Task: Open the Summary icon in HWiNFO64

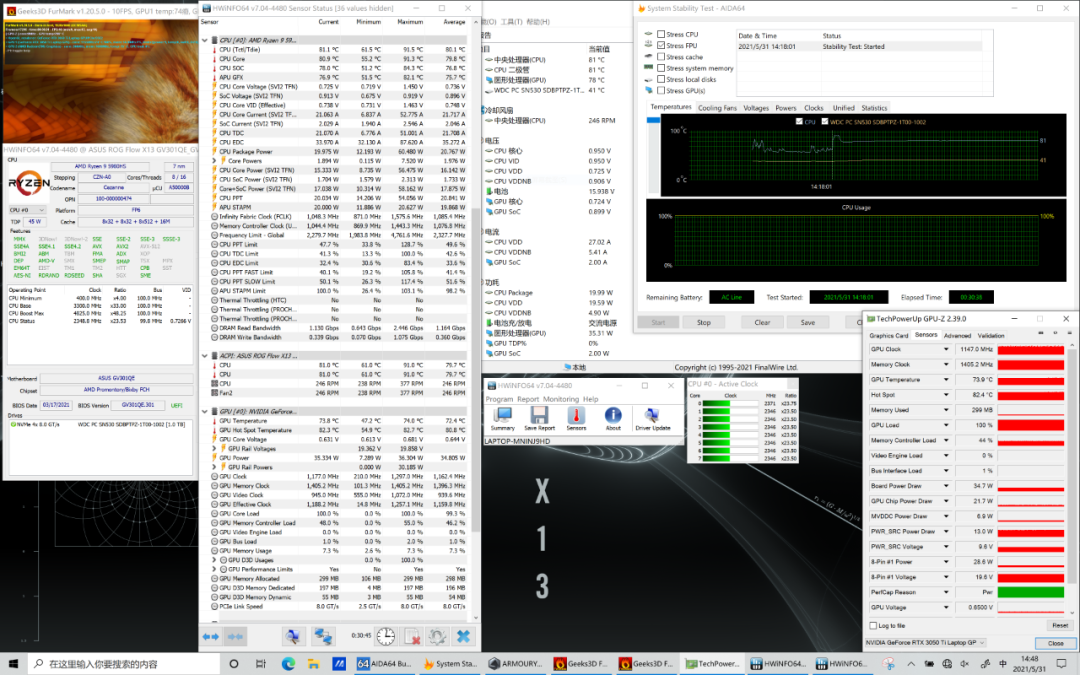Action: click(502, 417)
